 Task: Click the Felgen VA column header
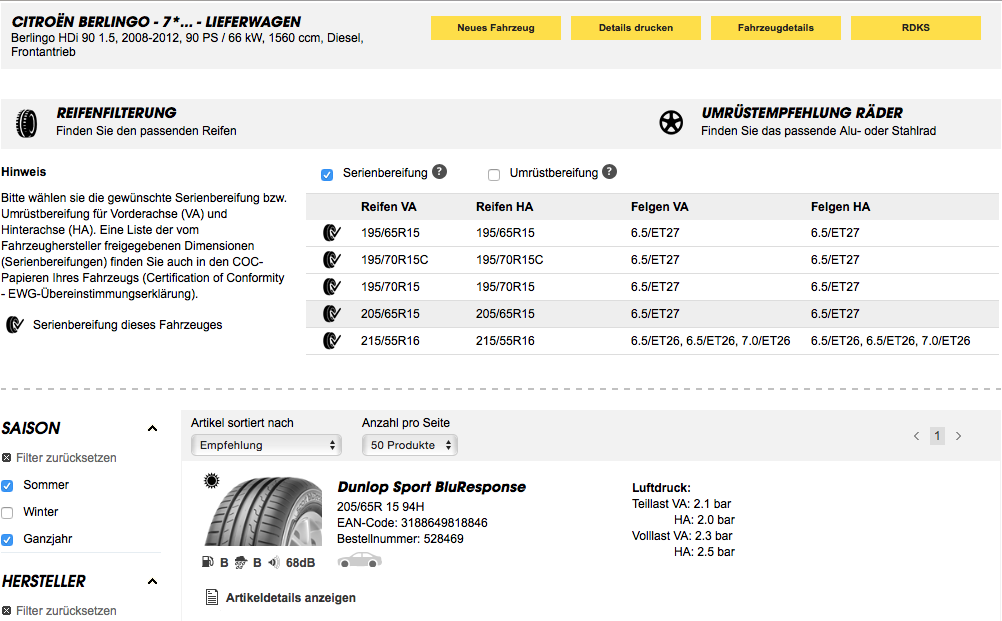click(659, 207)
